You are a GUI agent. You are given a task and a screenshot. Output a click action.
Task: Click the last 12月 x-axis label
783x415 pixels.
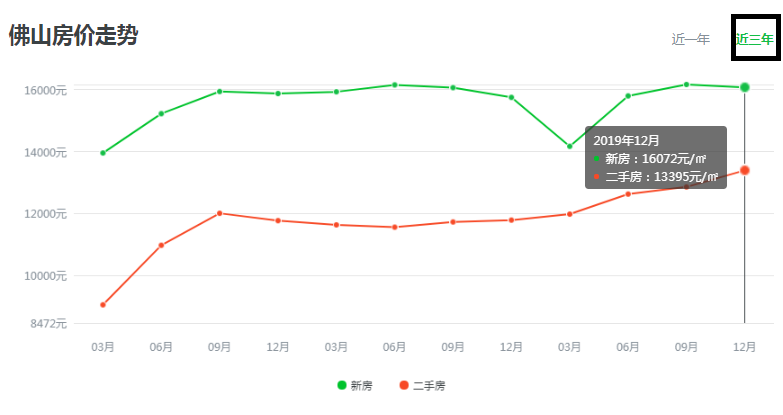[x=745, y=347]
